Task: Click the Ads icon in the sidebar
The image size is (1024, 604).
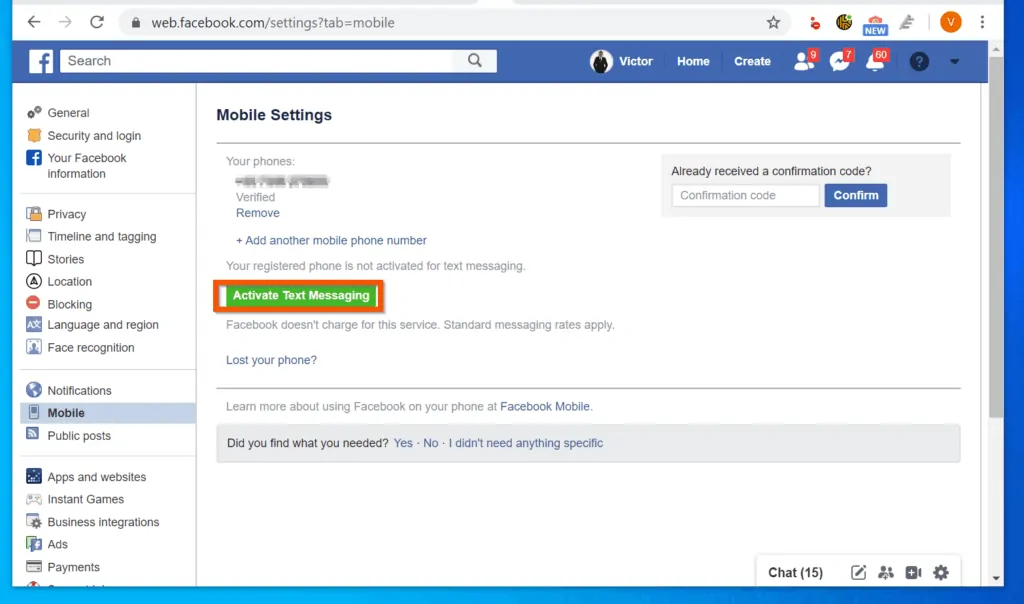Action: point(33,543)
